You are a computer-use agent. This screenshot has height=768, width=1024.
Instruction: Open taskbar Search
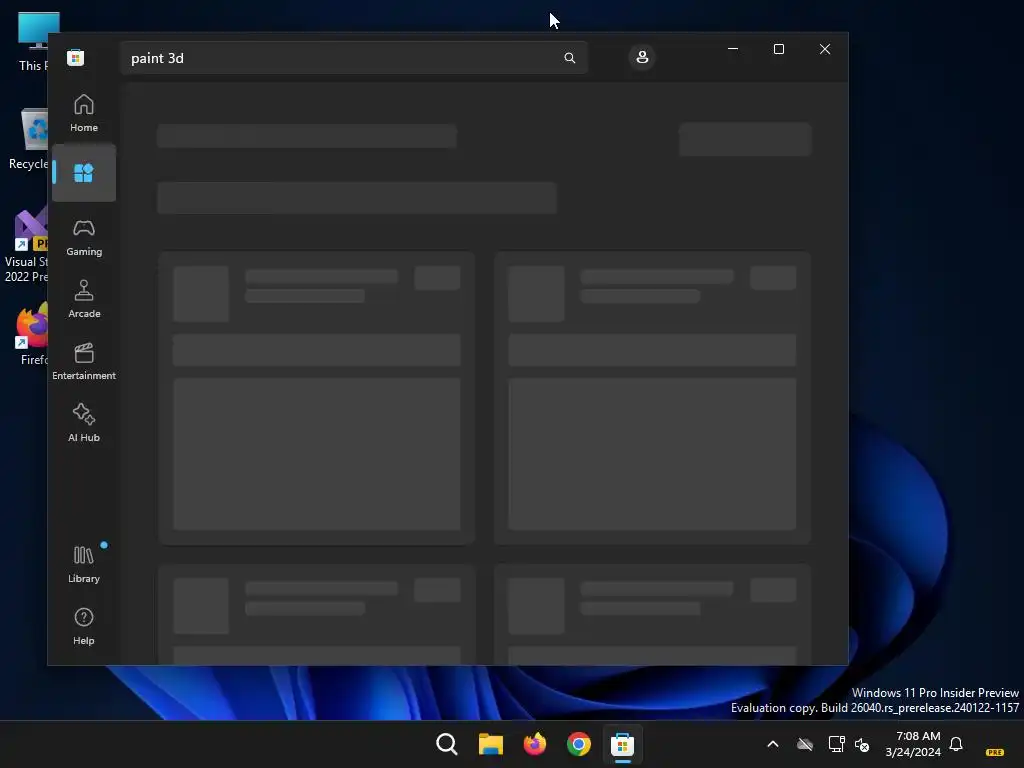447,744
